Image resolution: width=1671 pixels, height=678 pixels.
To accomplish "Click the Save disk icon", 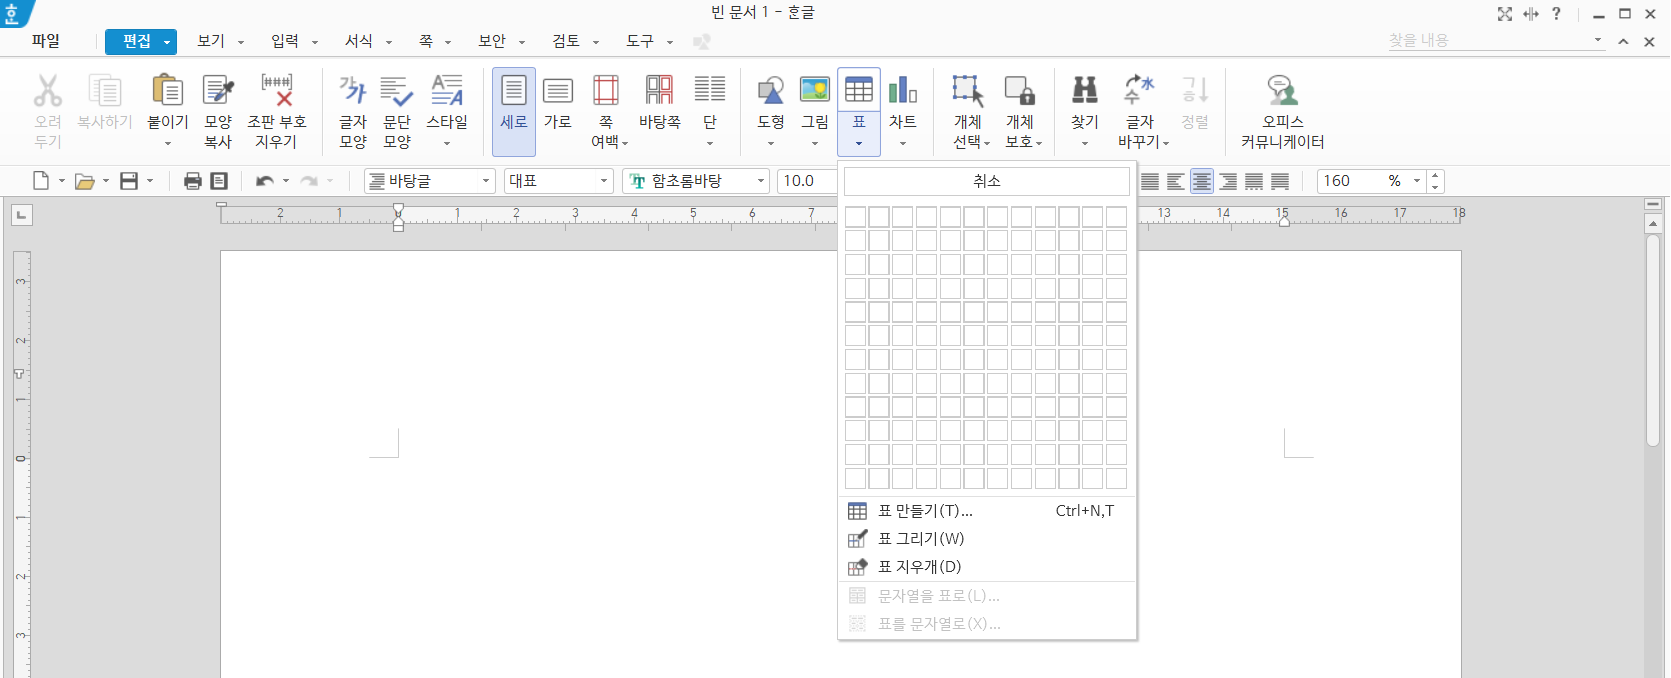I will tap(129, 181).
